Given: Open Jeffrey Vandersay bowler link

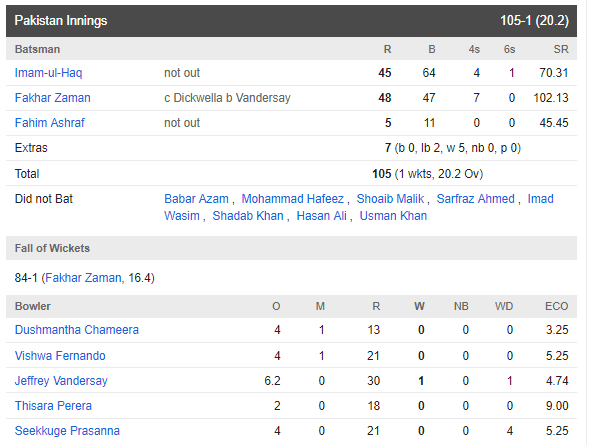Looking at the screenshot, I should [x=61, y=381].
